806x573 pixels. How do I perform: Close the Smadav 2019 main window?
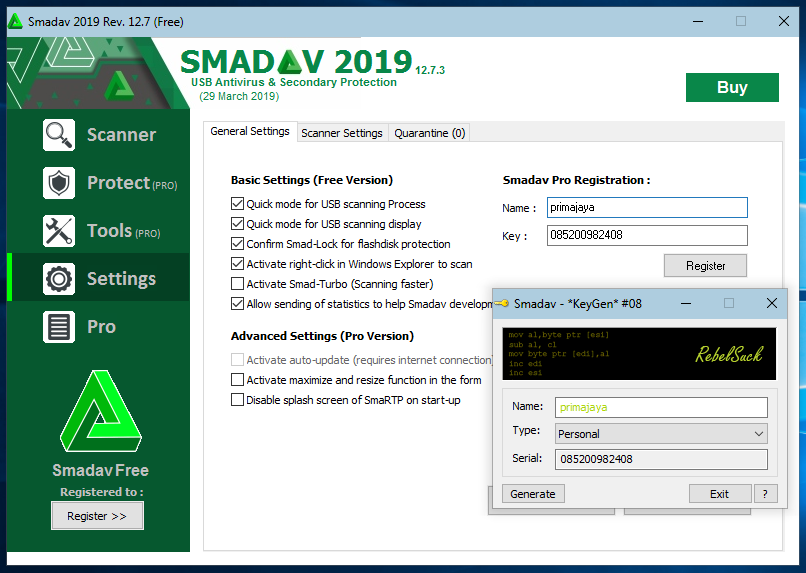(x=784, y=22)
